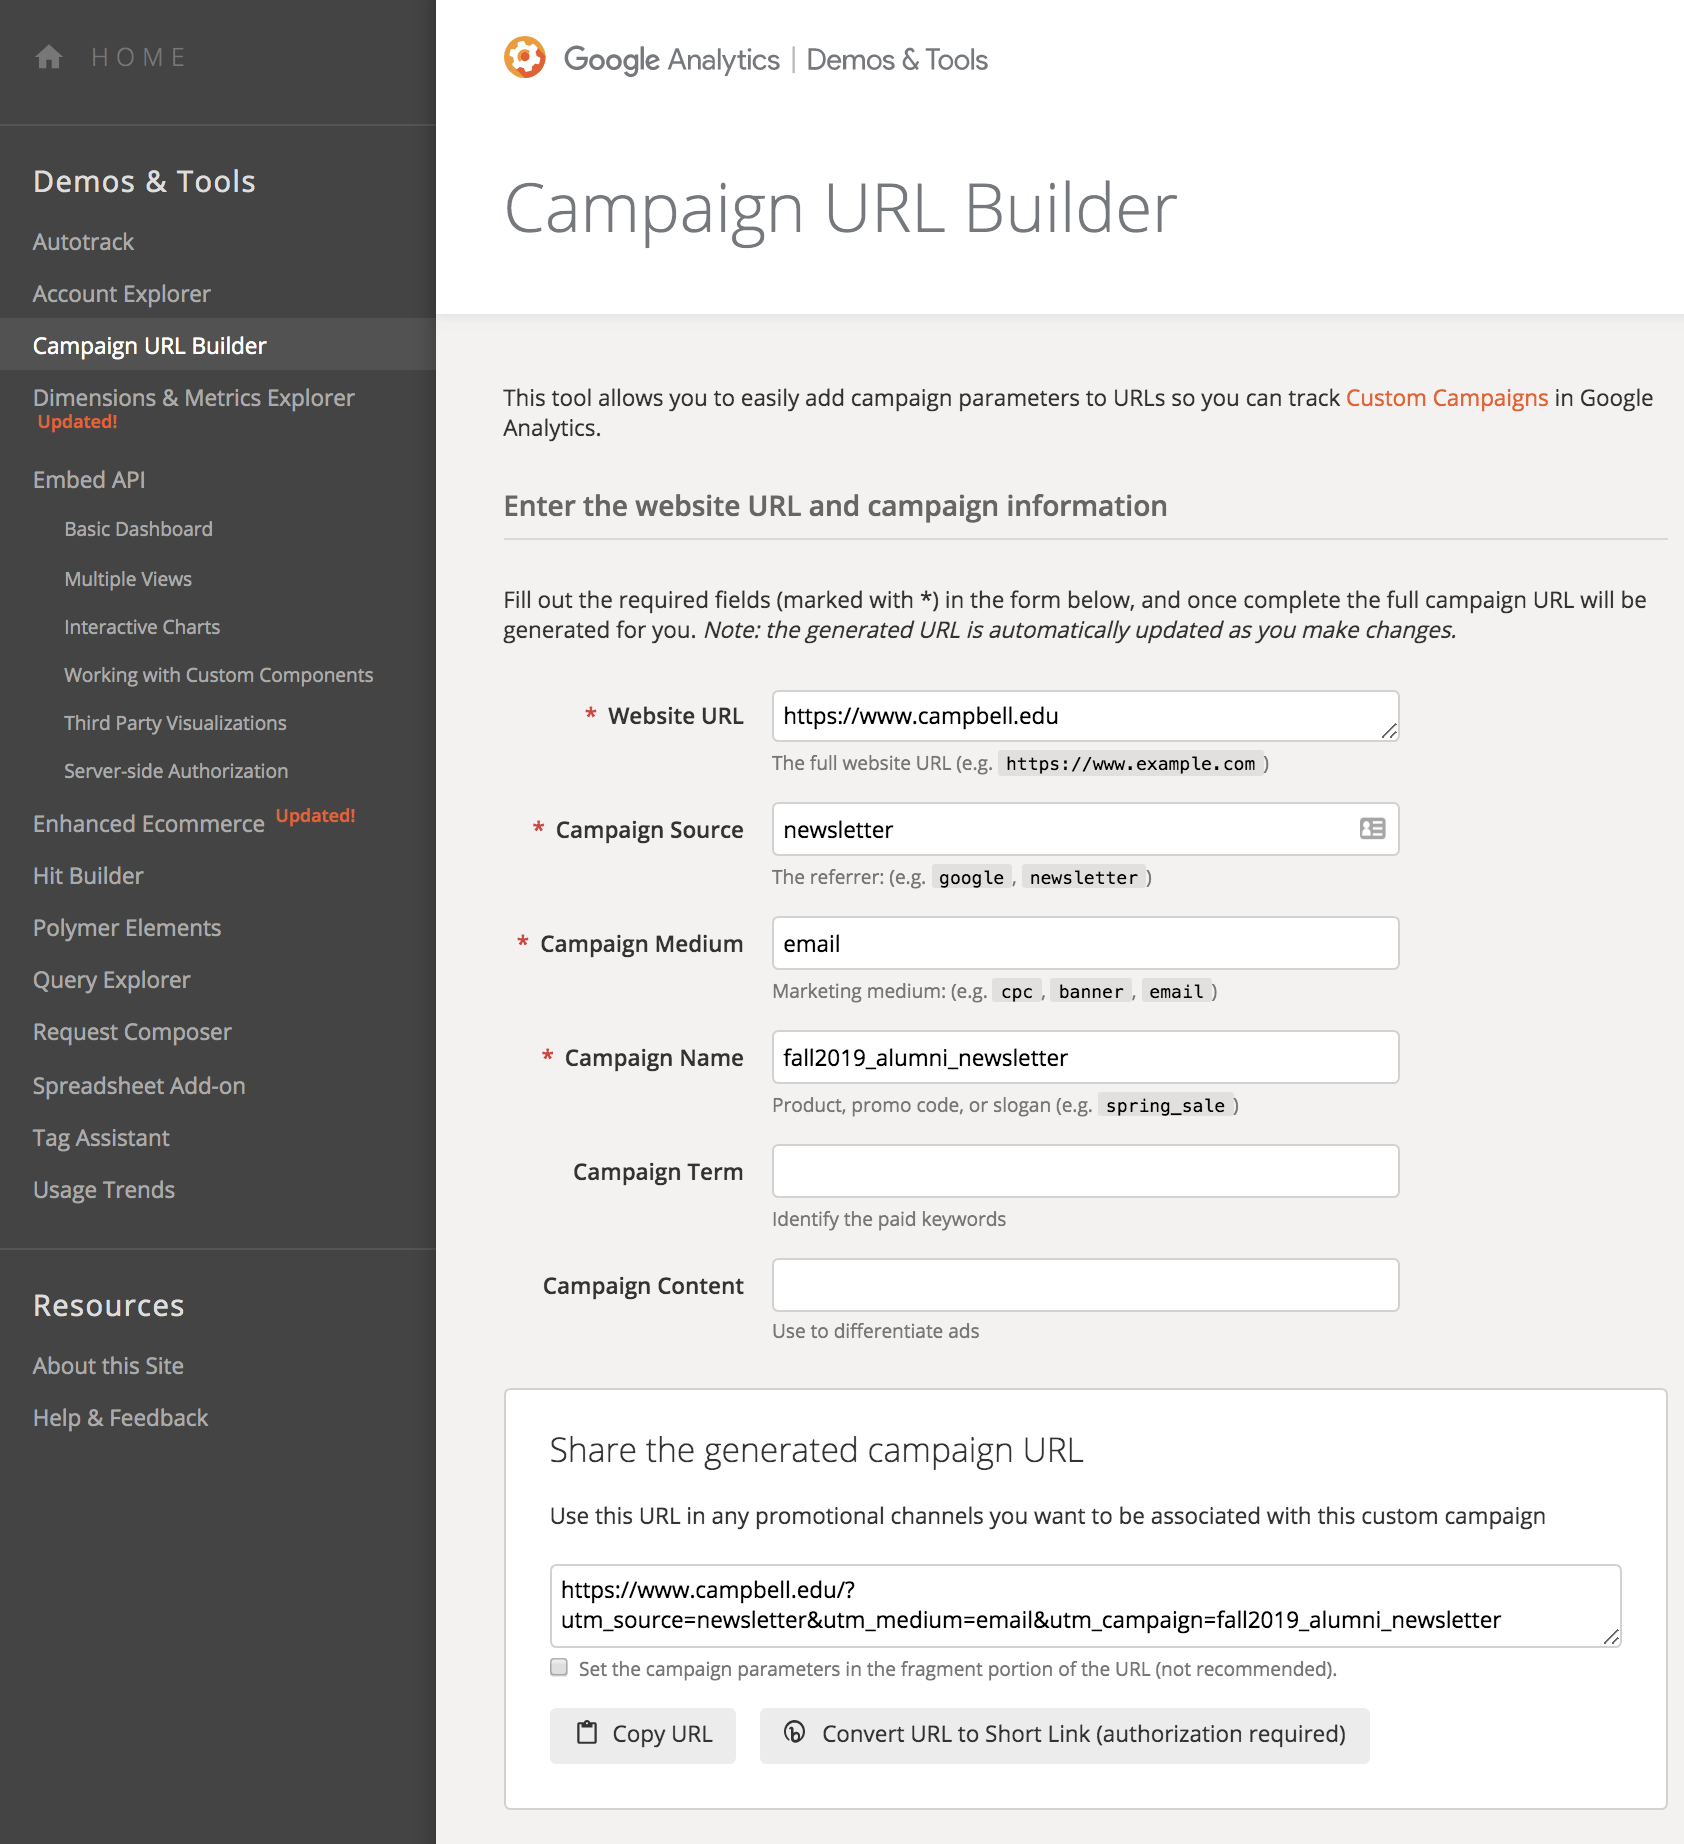Open Account Explorer from sidebar

pyautogui.click(x=122, y=294)
